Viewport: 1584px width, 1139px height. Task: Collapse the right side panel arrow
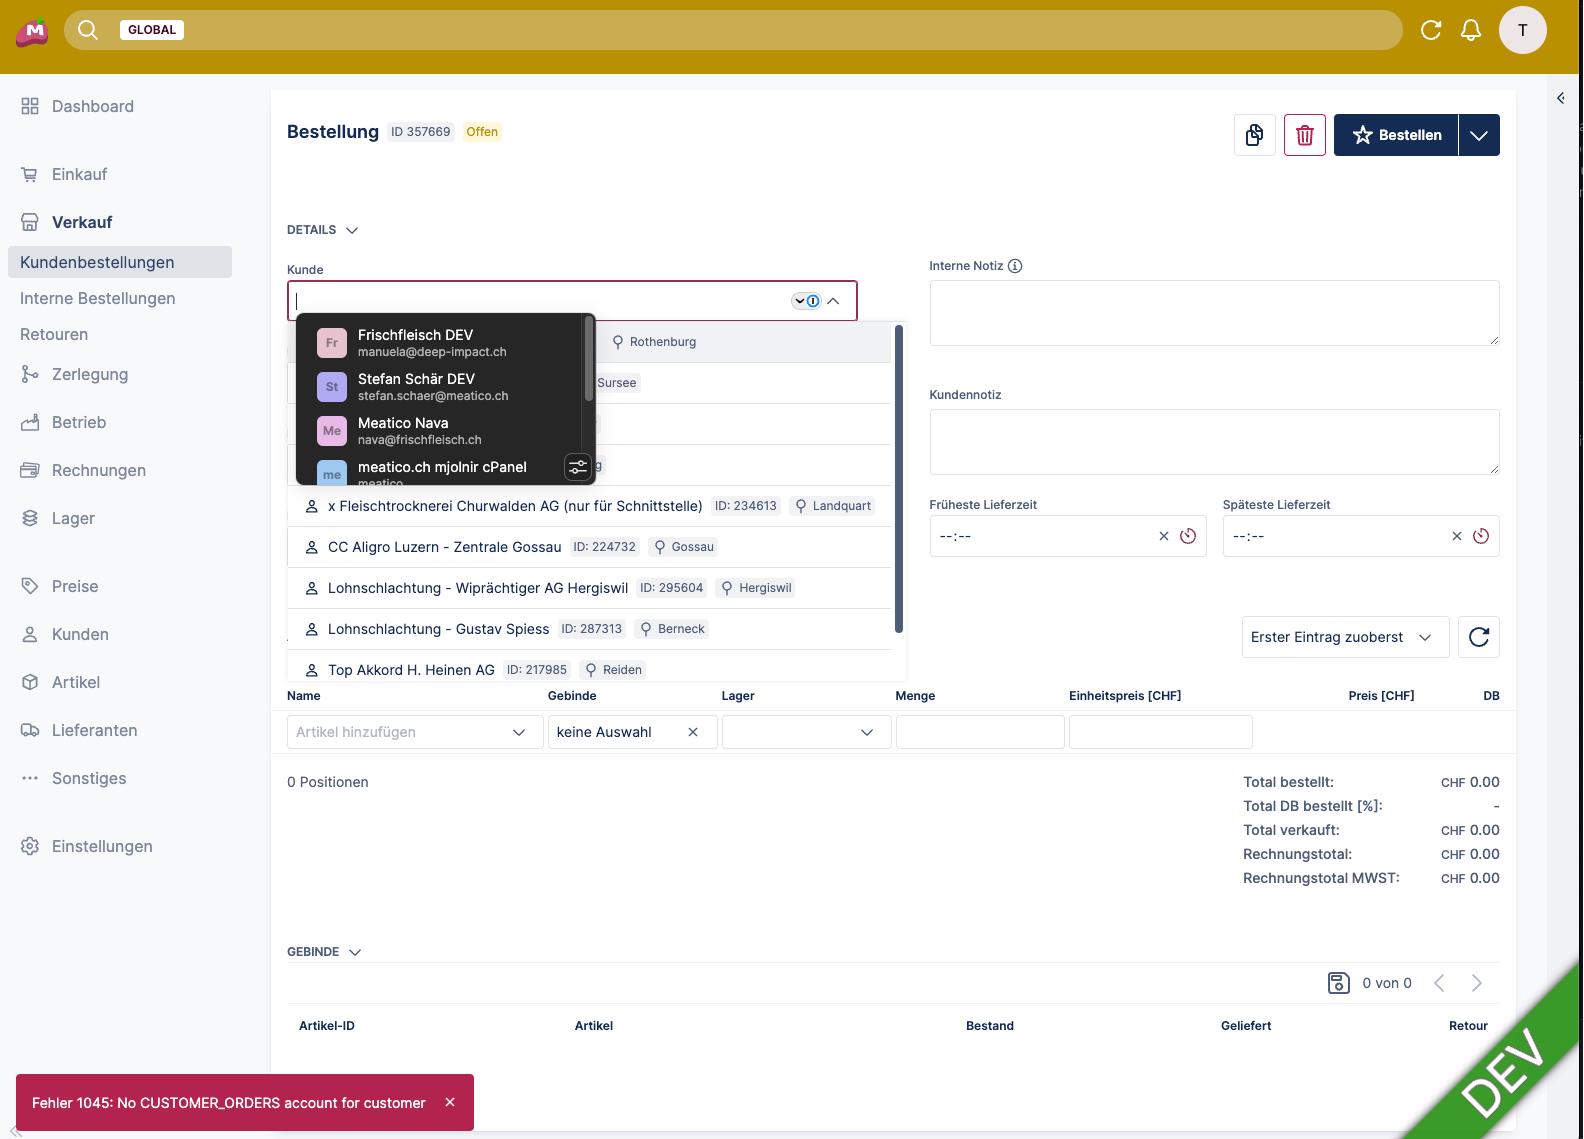[x=1560, y=98]
